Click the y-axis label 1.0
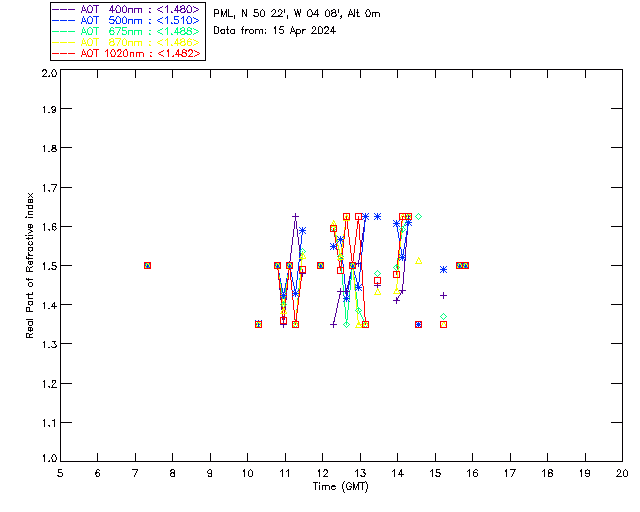This screenshot has height=512, width=640. 49,458
